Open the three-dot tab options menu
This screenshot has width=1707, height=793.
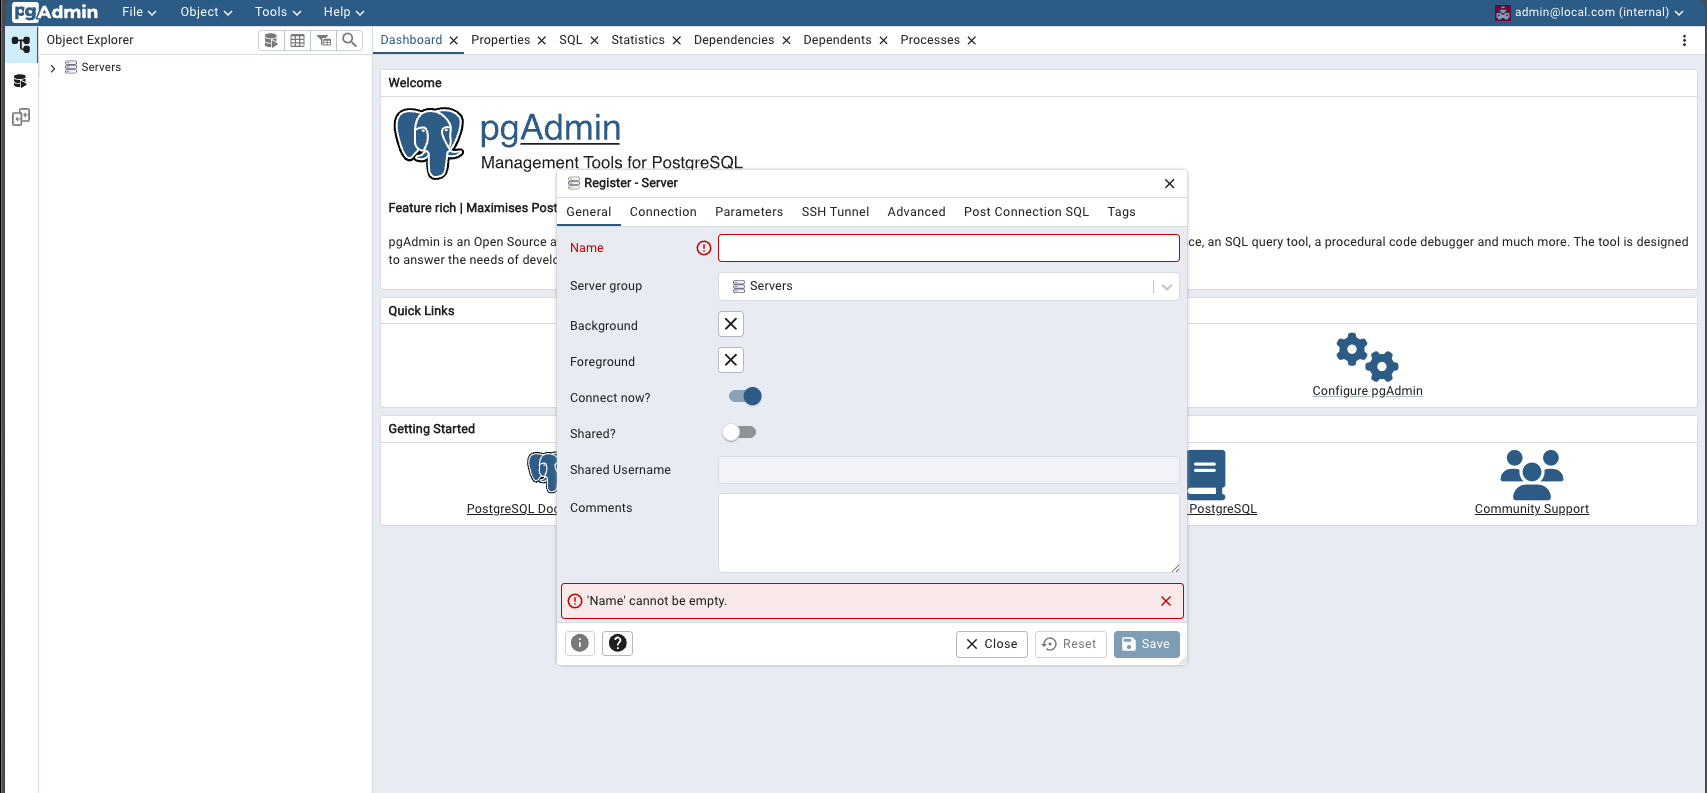1685,41
